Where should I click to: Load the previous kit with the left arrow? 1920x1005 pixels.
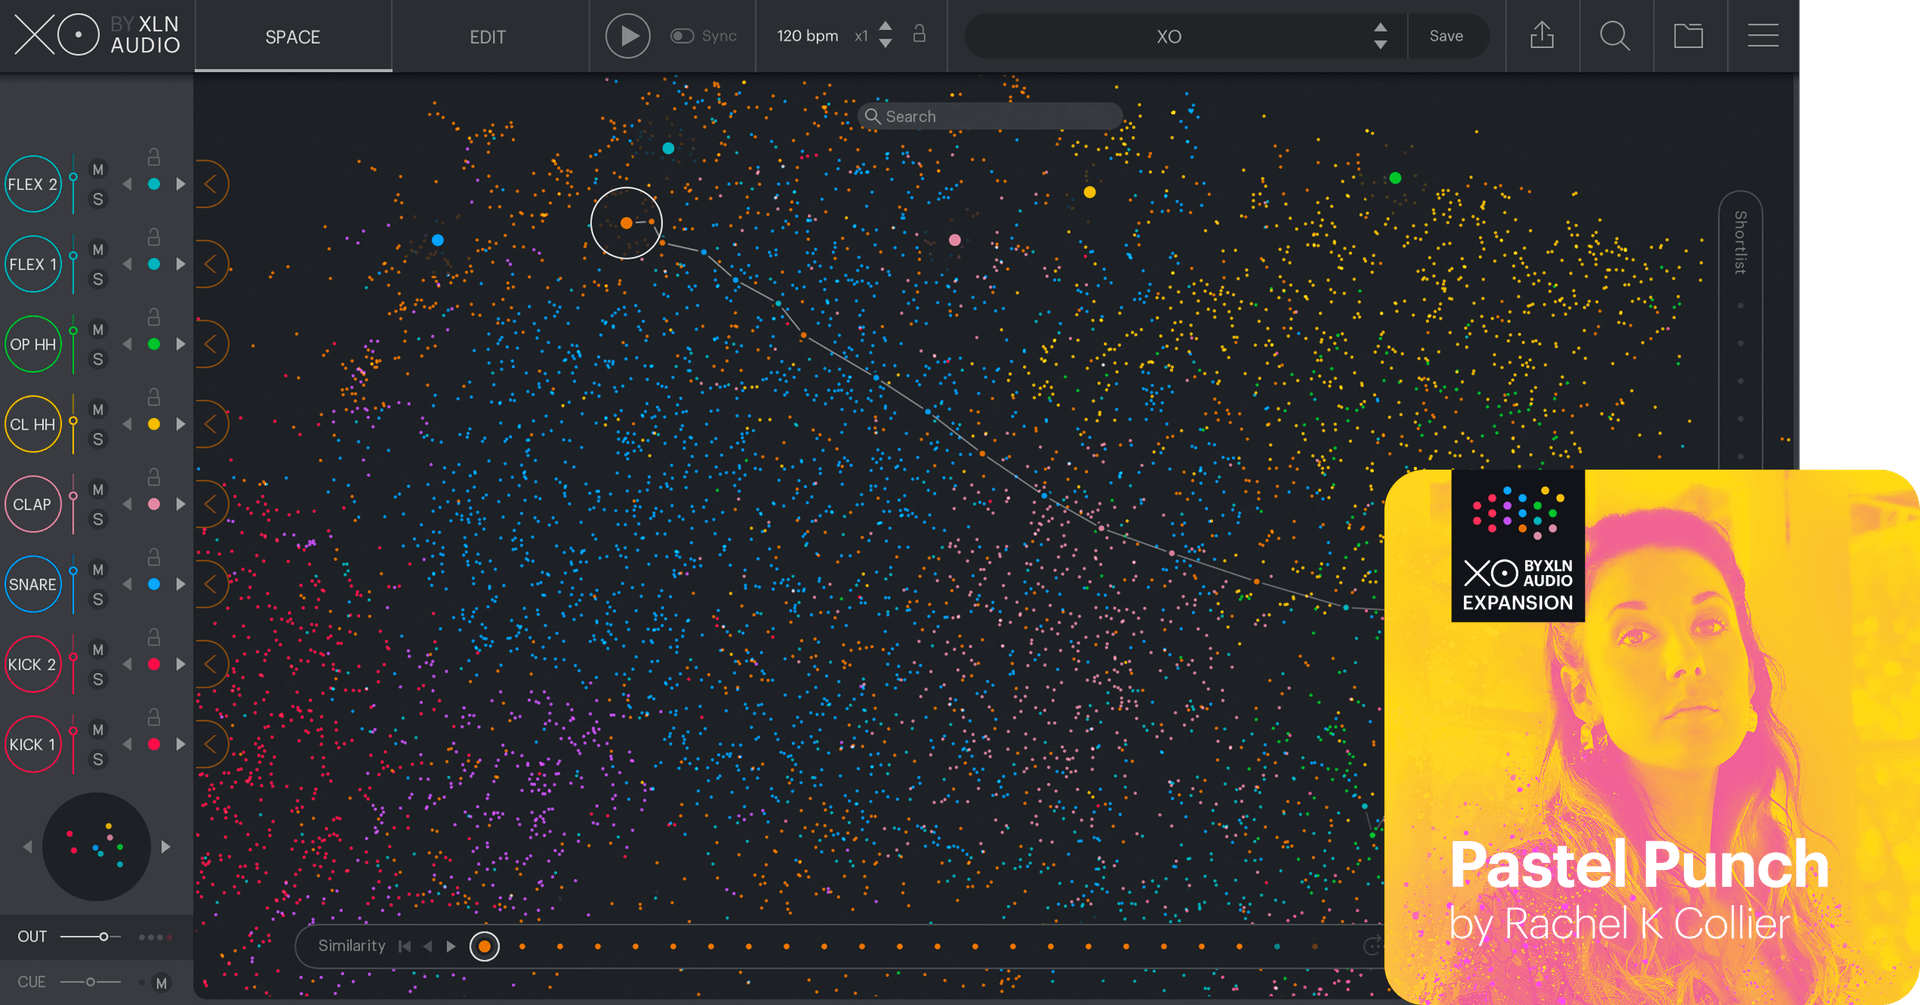click(x=27, y=847)
